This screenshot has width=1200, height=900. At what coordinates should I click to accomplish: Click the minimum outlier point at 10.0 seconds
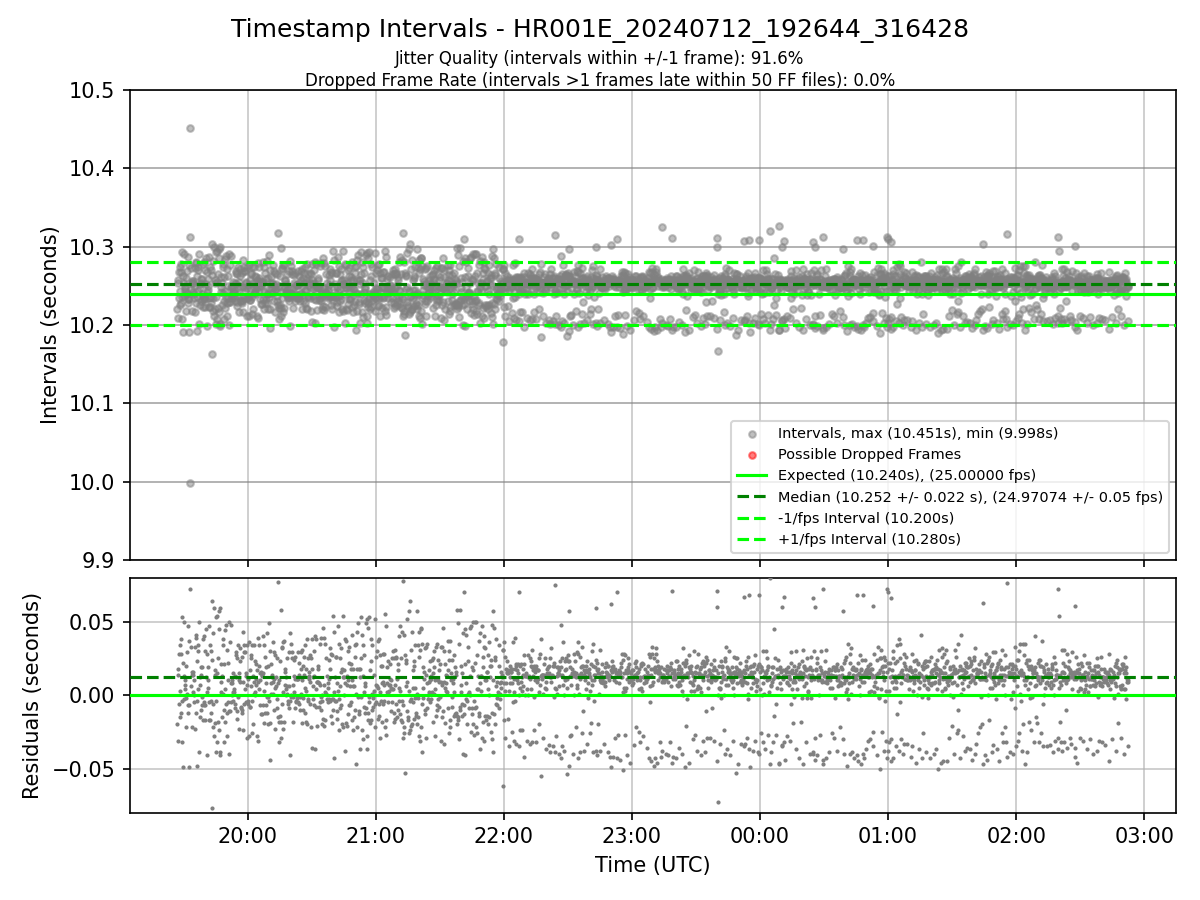coord(190,483)
